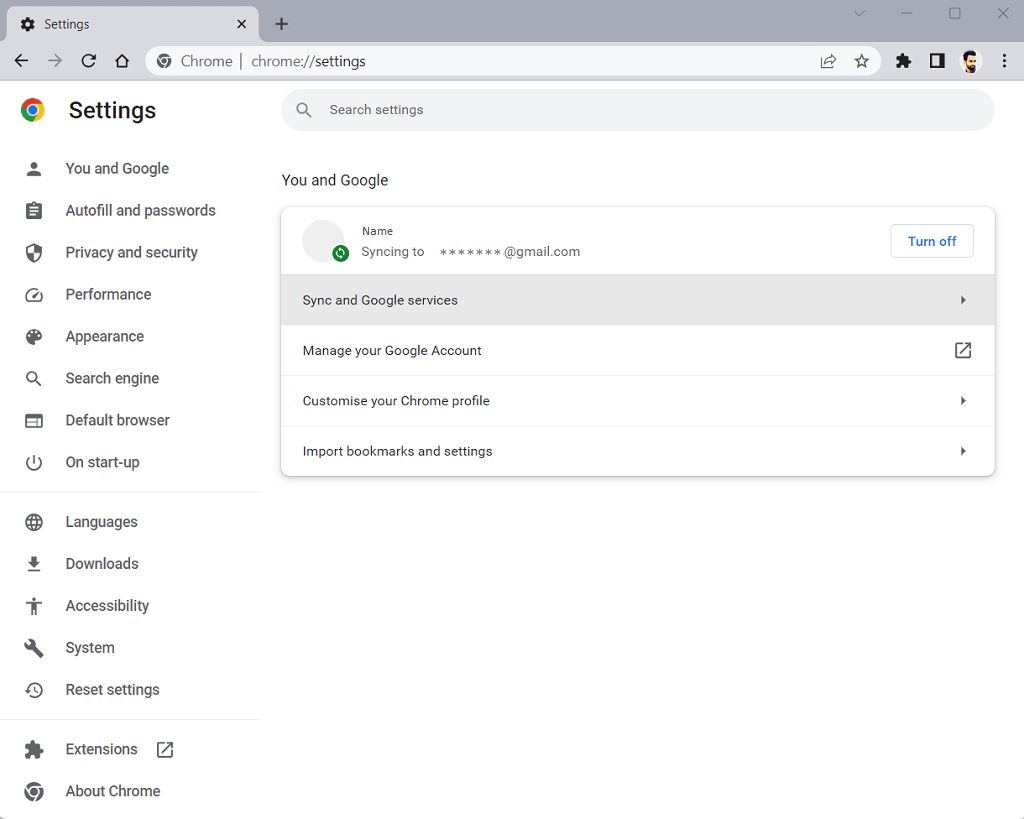Click the Chrome icon beside About Chrome

pos(34,792)
